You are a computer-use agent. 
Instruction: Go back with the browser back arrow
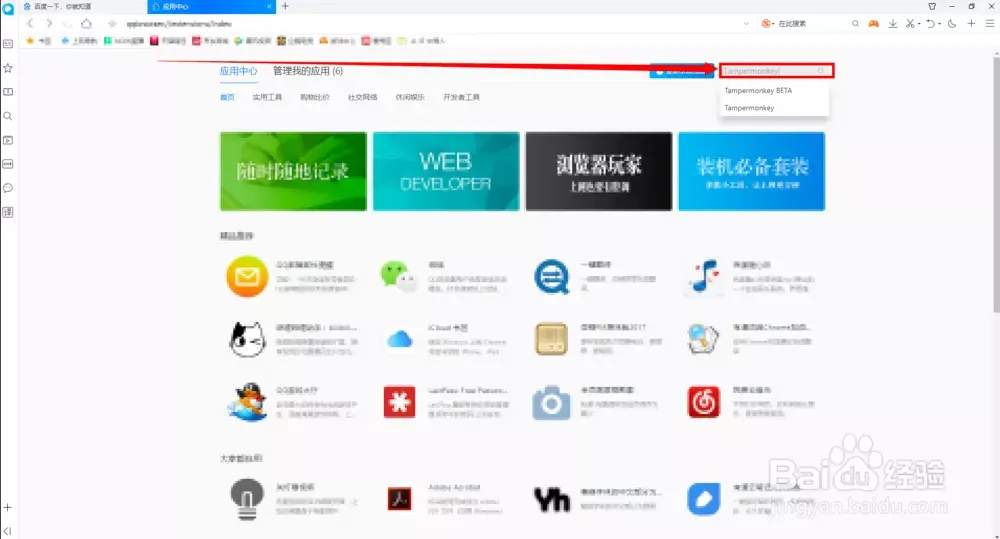[30, 24]
